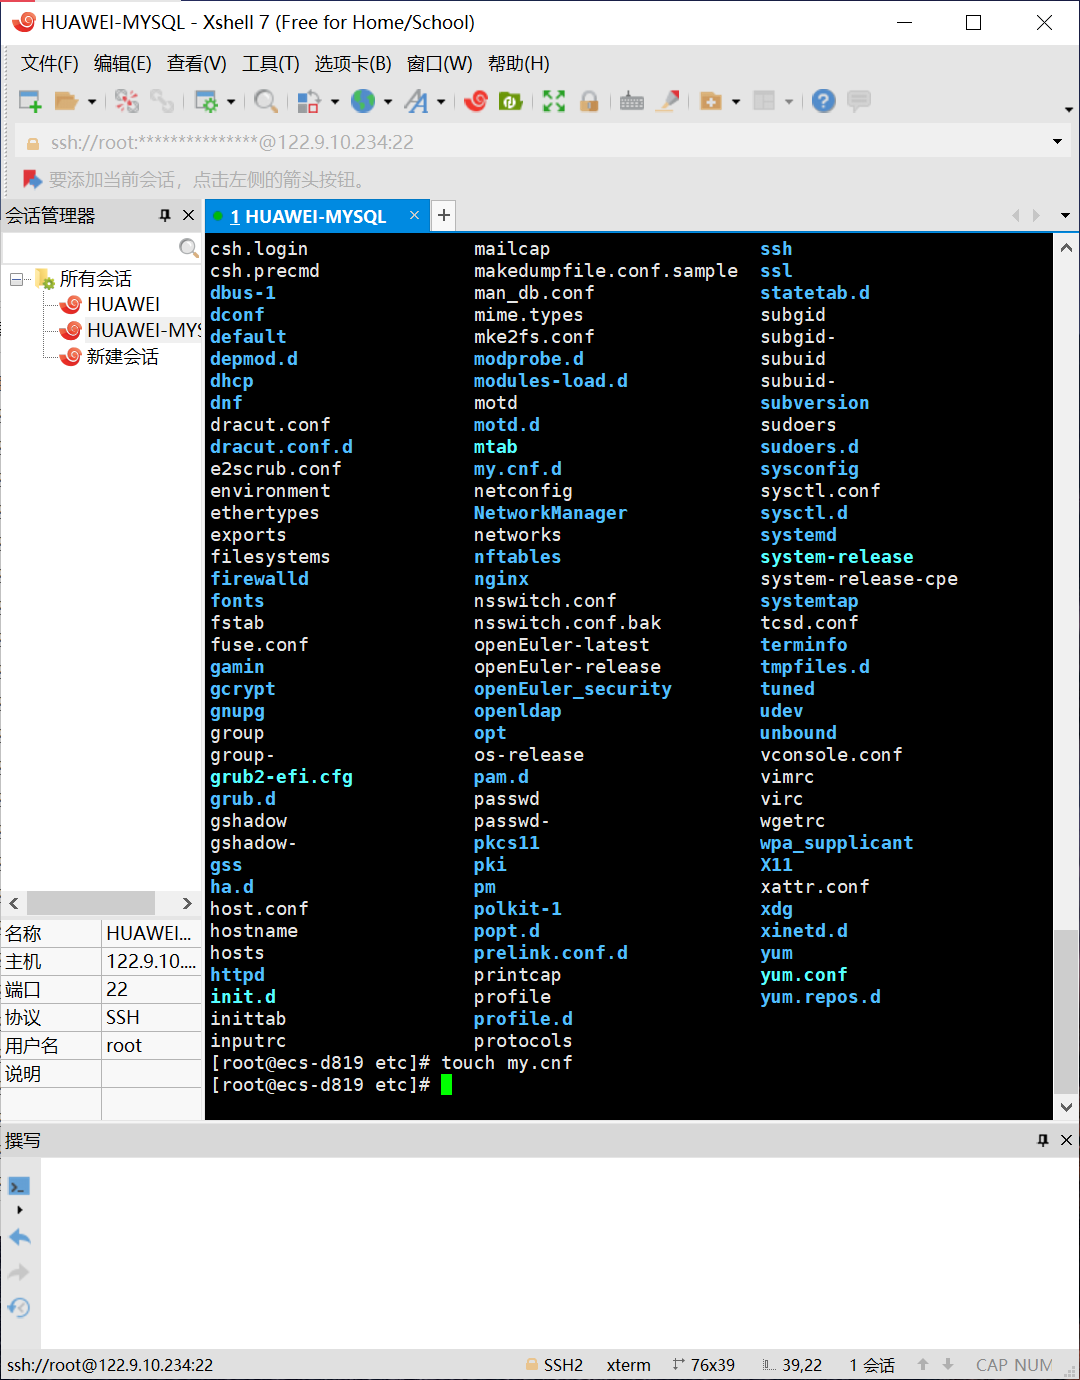Open the 窗口(W) menu
The height and width of the screenshot is (1380, 1080).
[x=440, y=64]
